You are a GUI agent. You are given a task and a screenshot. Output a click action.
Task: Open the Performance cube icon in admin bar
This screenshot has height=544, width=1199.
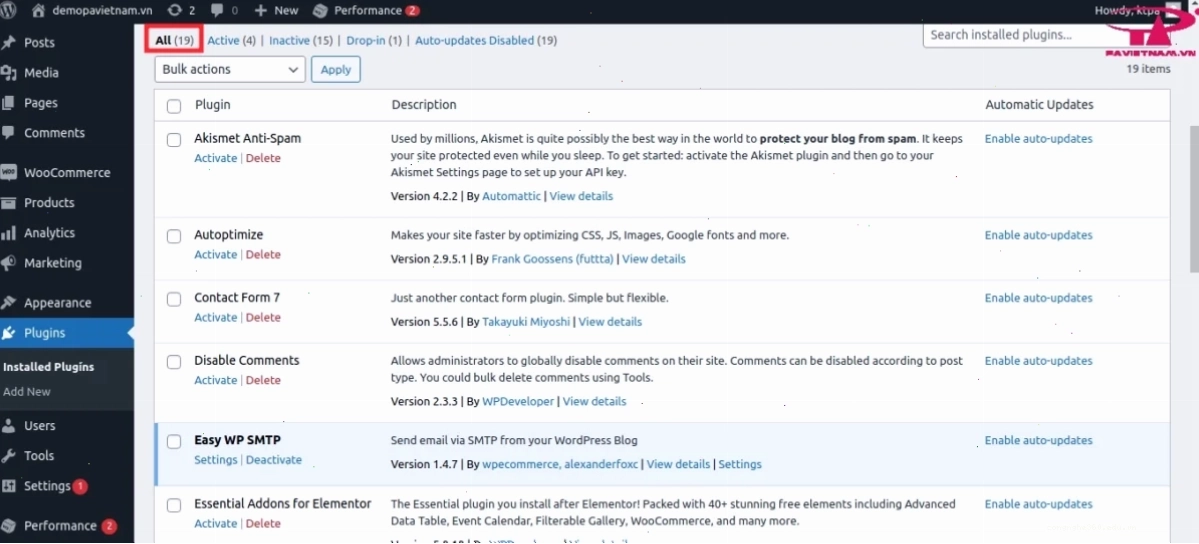321,11
